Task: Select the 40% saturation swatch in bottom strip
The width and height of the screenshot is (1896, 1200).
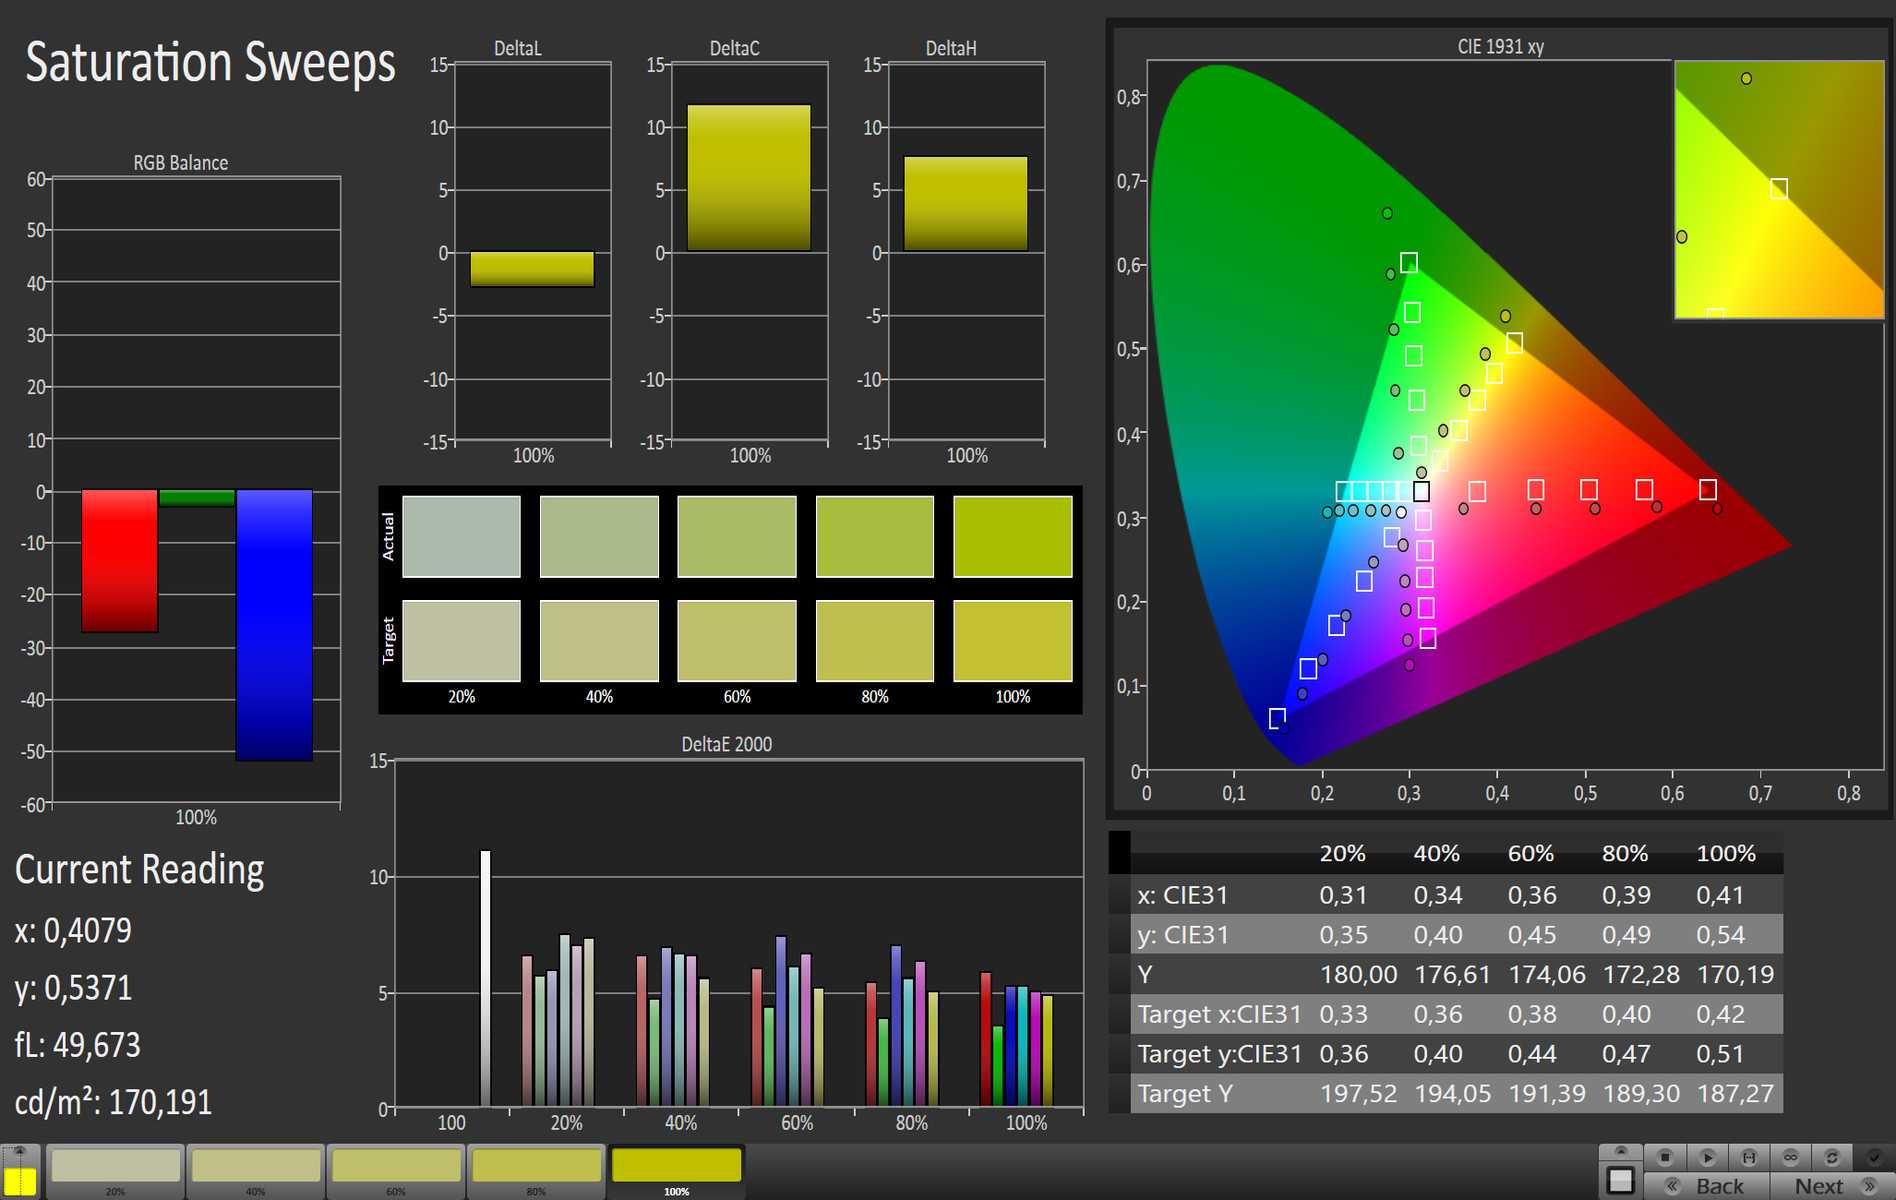Action: (256, 1168)
